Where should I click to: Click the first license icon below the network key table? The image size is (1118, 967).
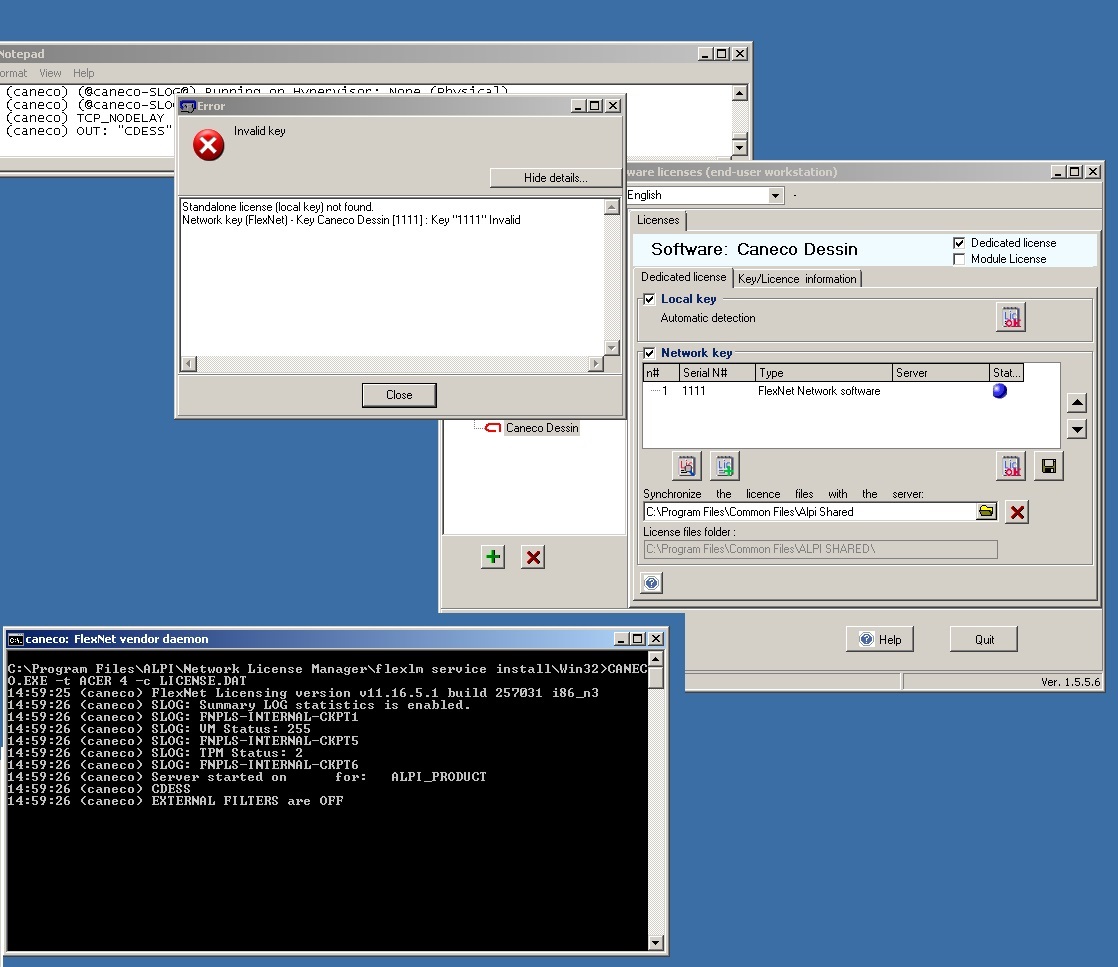[x=687, y=466]
